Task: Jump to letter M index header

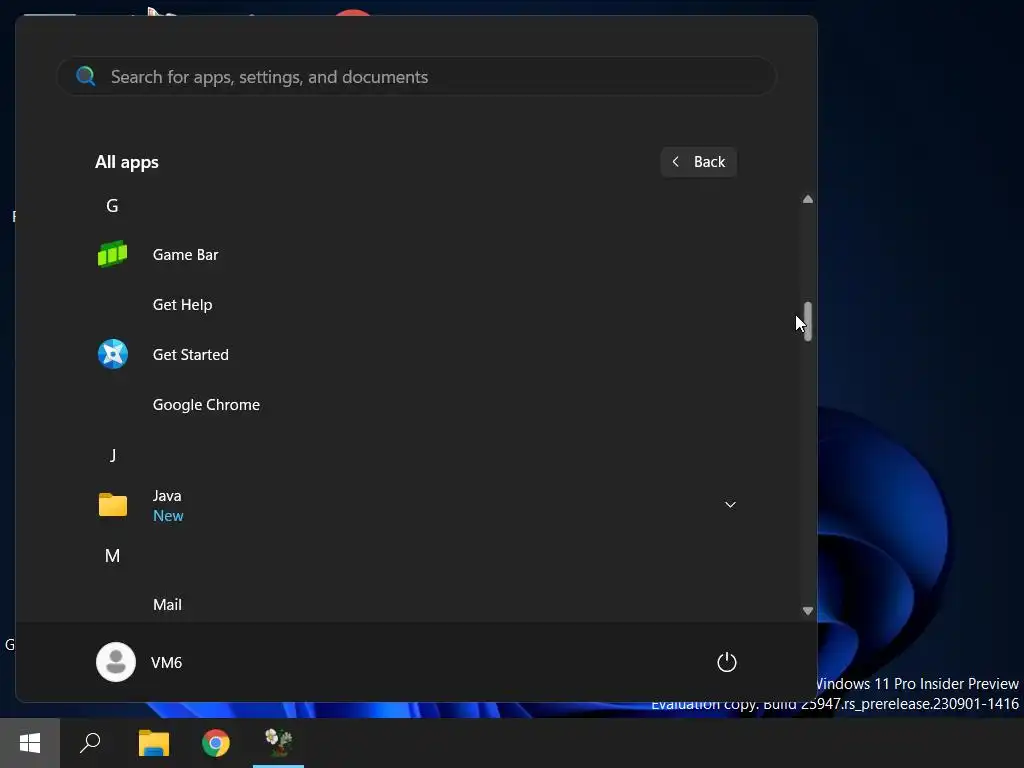Action: pyautogui.click(x=112, y=556)
